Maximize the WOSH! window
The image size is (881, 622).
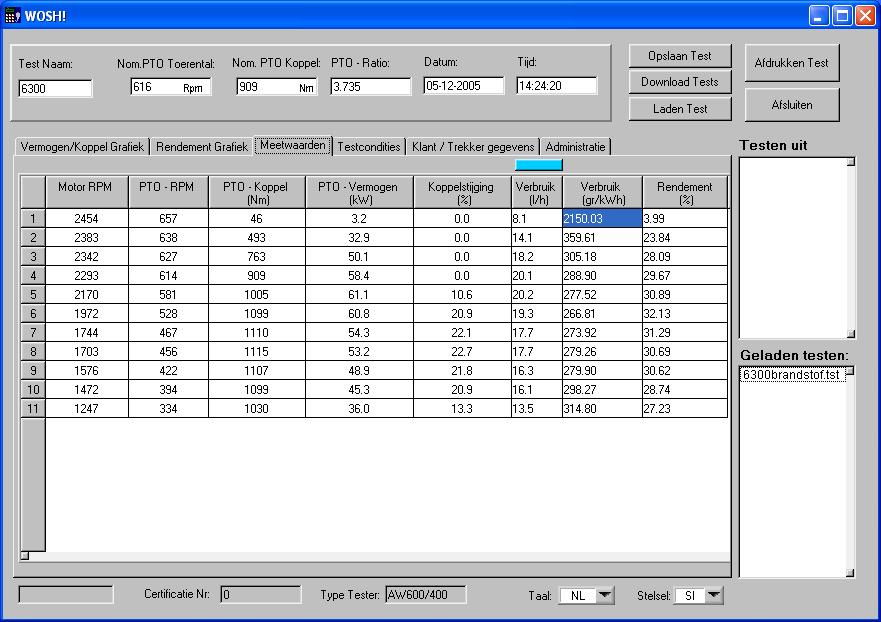coord(842,16)
